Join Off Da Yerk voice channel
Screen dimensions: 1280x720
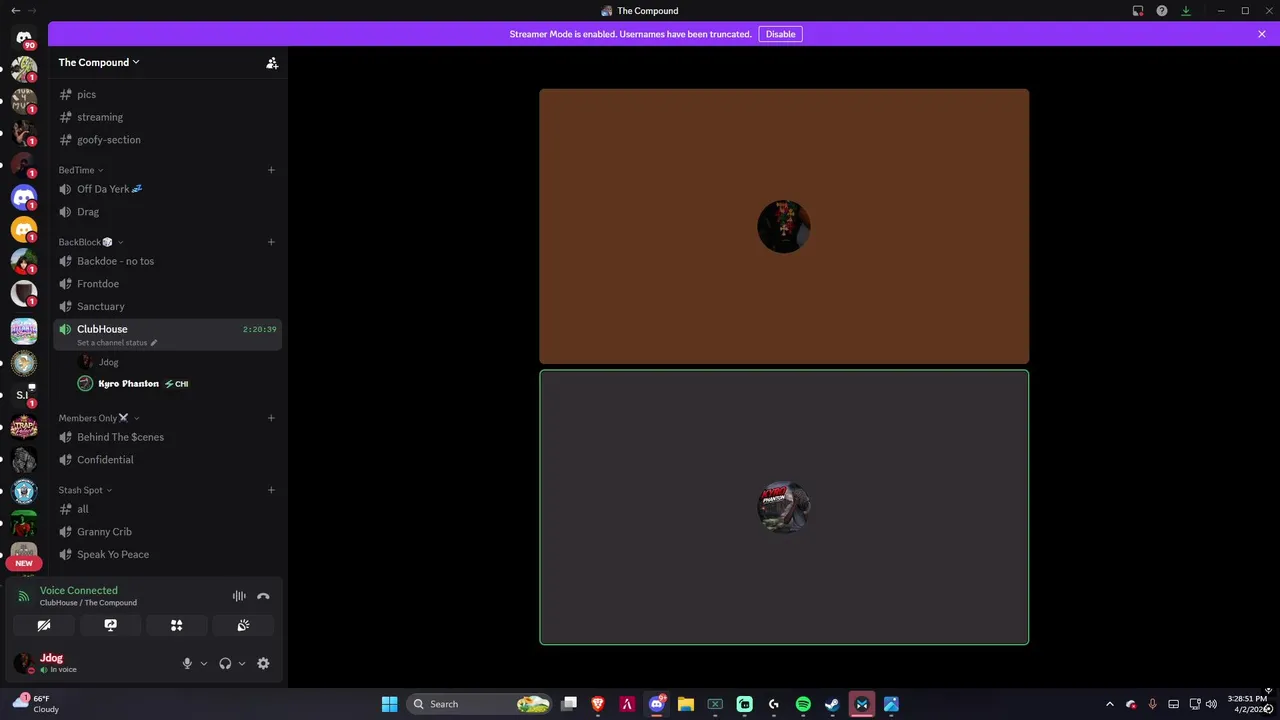click(167, 189)
